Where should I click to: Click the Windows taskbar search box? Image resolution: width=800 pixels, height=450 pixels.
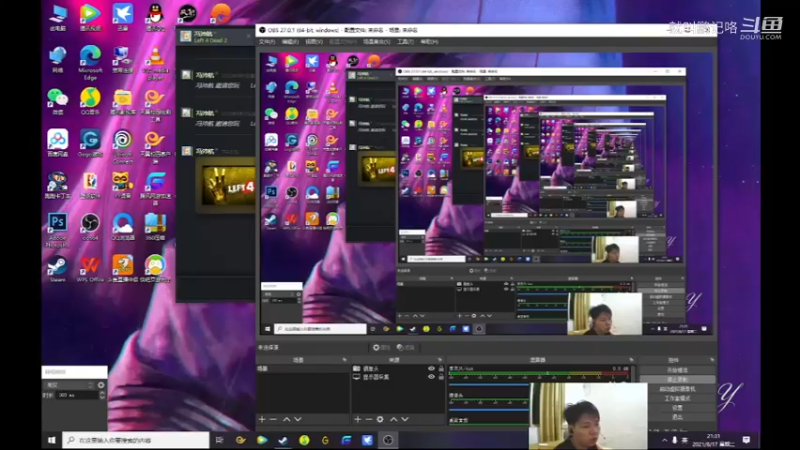(x=136, y=440)
